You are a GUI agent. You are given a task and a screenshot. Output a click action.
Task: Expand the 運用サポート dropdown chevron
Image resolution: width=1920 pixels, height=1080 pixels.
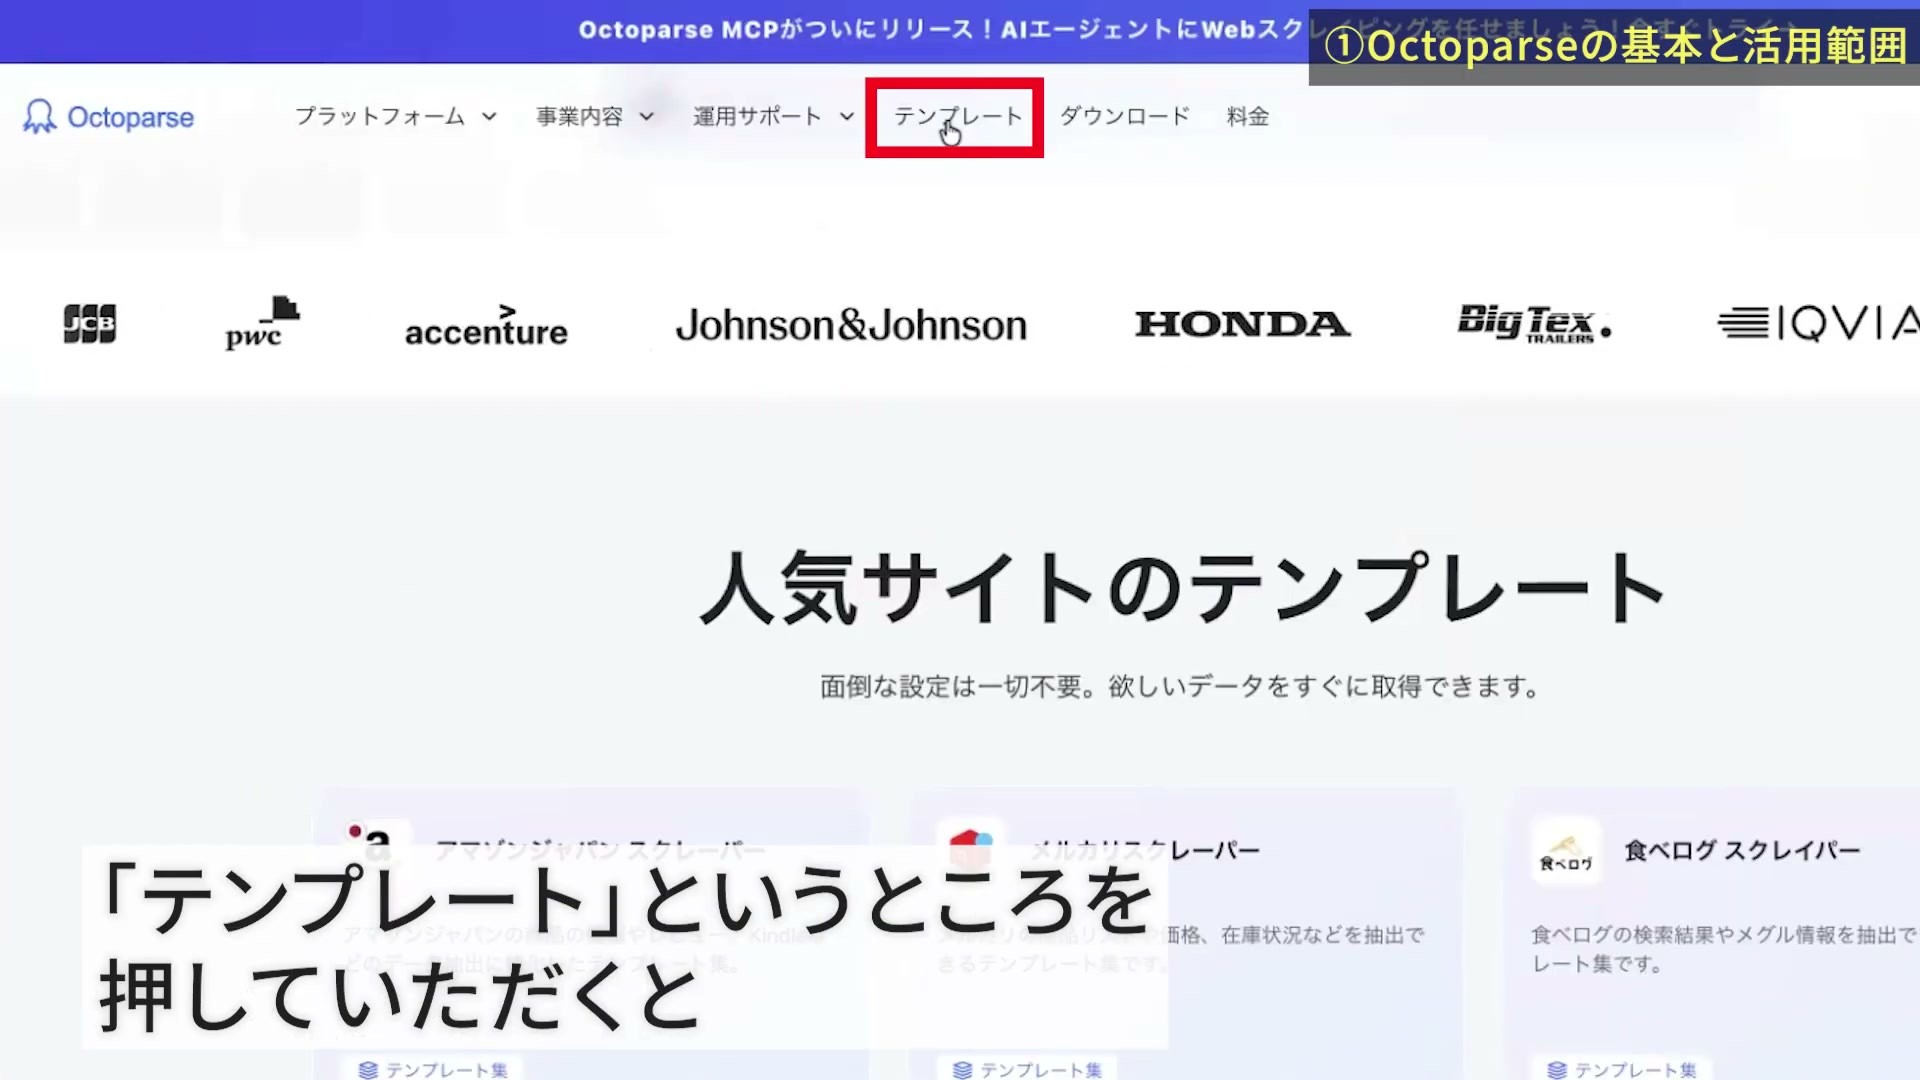click(x=847, y=117)
